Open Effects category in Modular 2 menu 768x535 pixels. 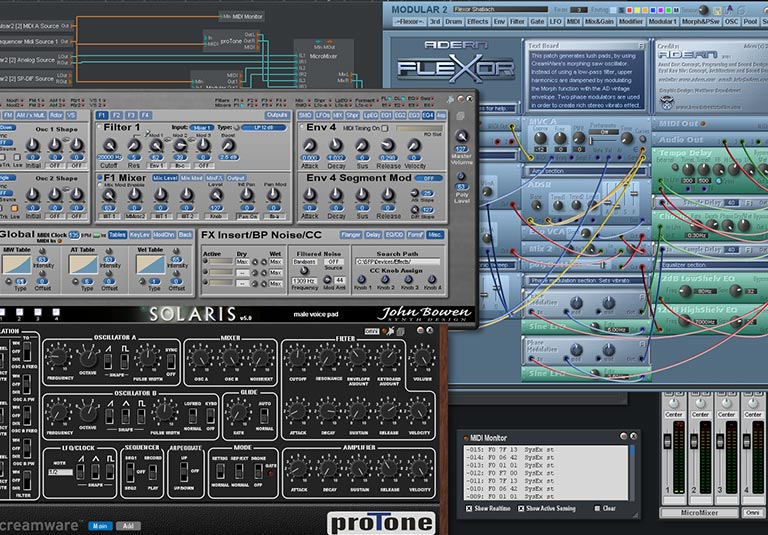(478, 22)
